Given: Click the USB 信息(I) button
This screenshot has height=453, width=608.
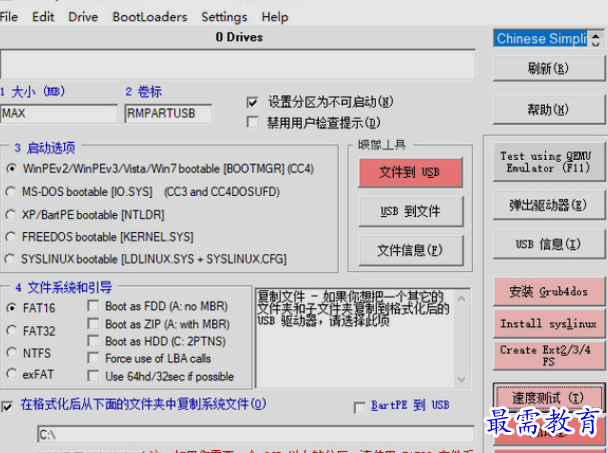Looking at the screenshot, I should point(548,244).
